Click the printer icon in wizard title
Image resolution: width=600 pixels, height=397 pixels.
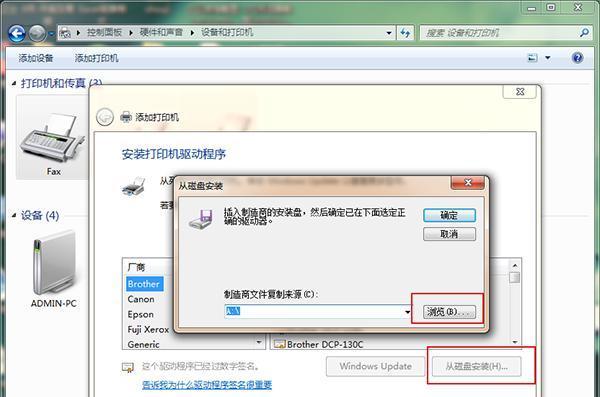126,117
